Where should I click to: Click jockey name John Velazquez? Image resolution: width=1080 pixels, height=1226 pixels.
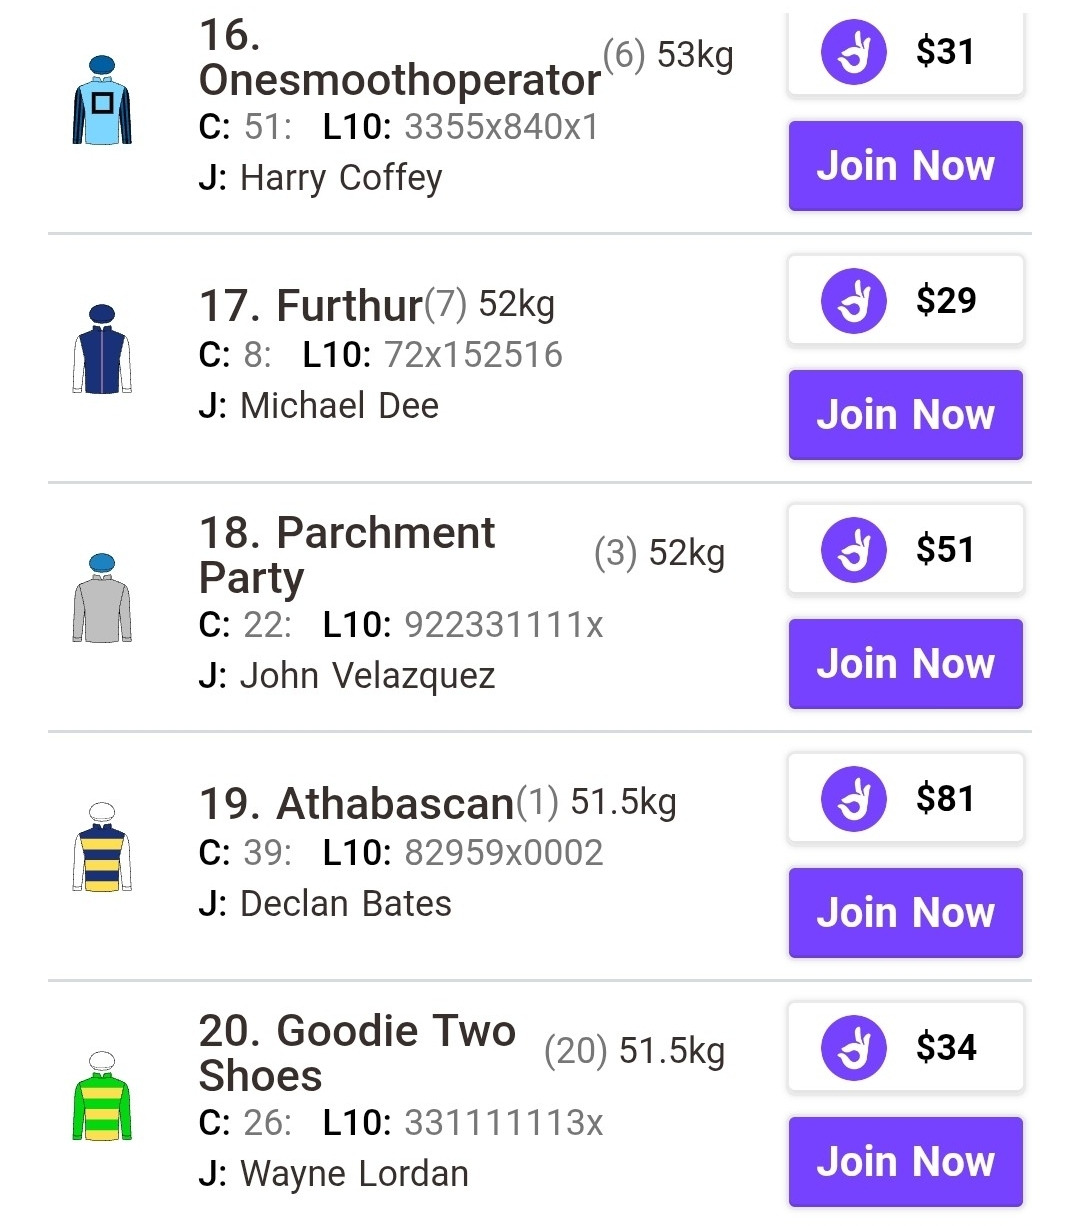pyautogui.click(x=367, y=676)
